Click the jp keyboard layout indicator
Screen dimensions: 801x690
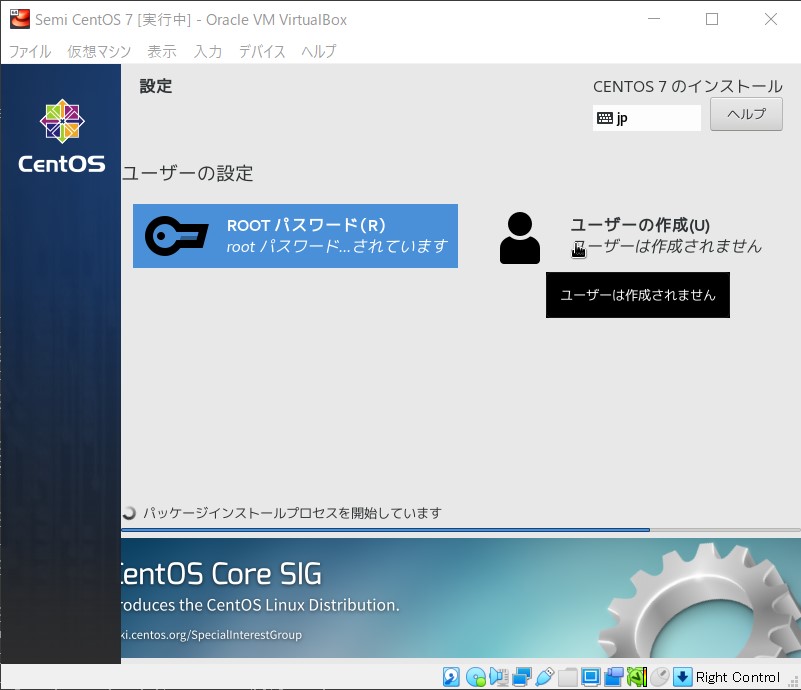(x=647, y=118)
